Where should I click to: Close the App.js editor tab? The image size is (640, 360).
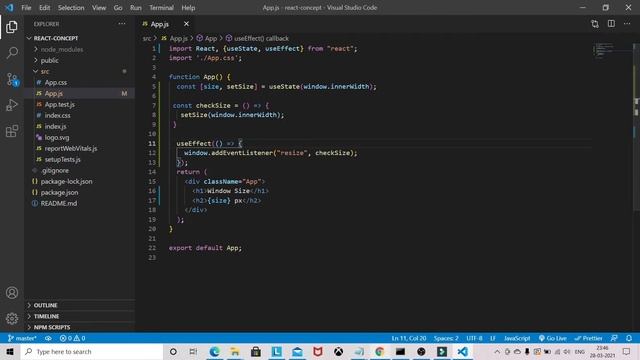(x=186, y=24)
